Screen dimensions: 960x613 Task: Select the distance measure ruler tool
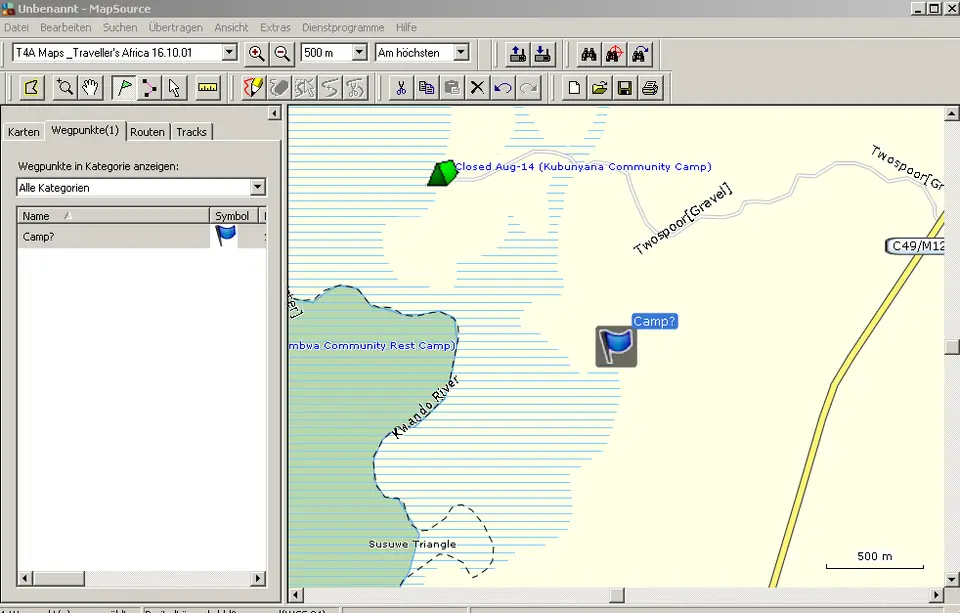[208, 88]
